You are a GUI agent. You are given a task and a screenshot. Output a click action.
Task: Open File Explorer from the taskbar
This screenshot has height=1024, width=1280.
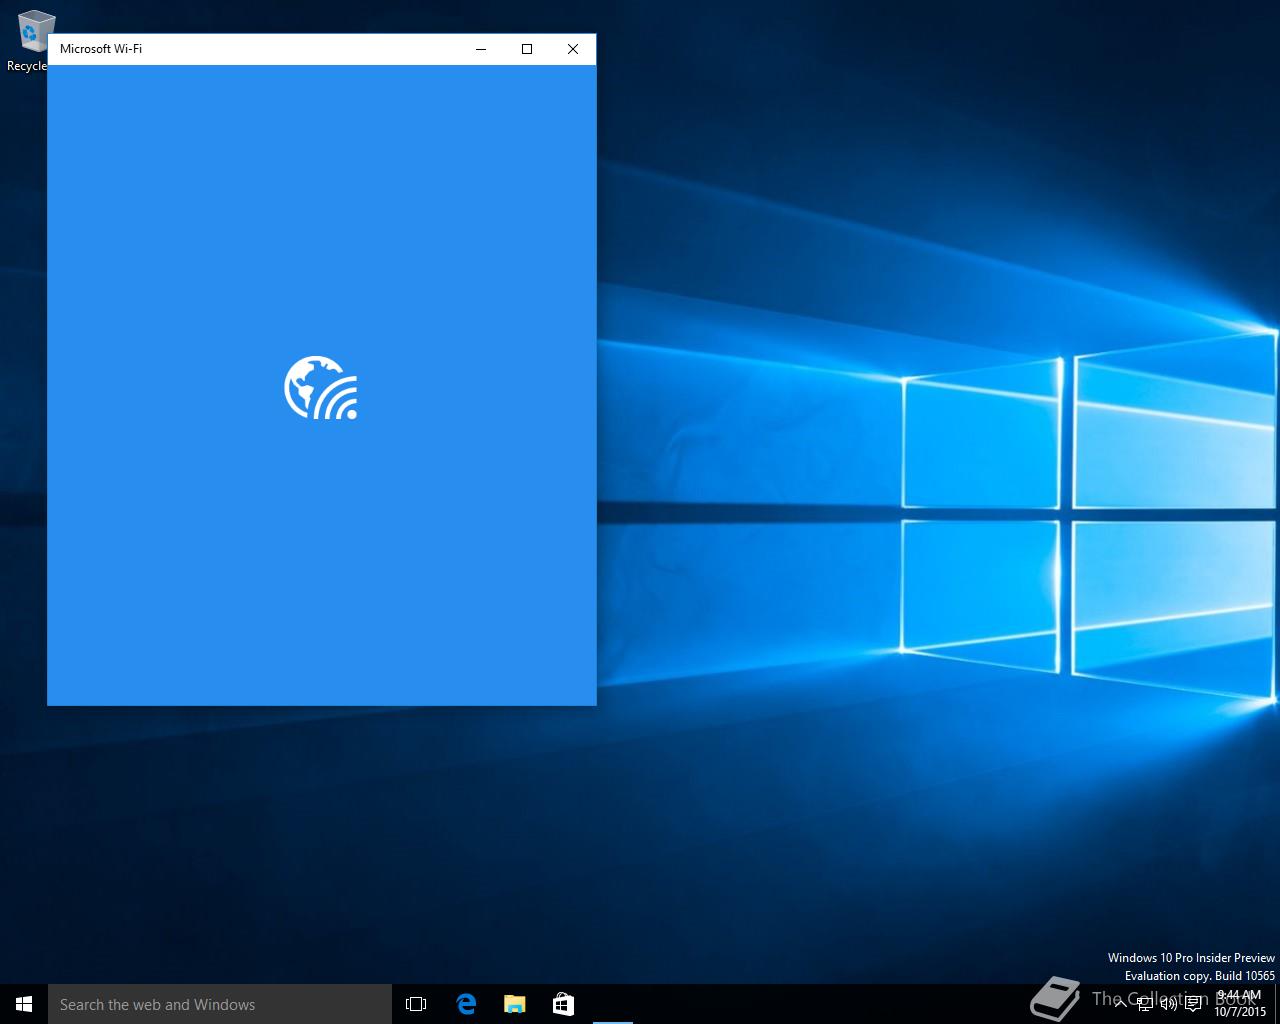(514, 1004)
